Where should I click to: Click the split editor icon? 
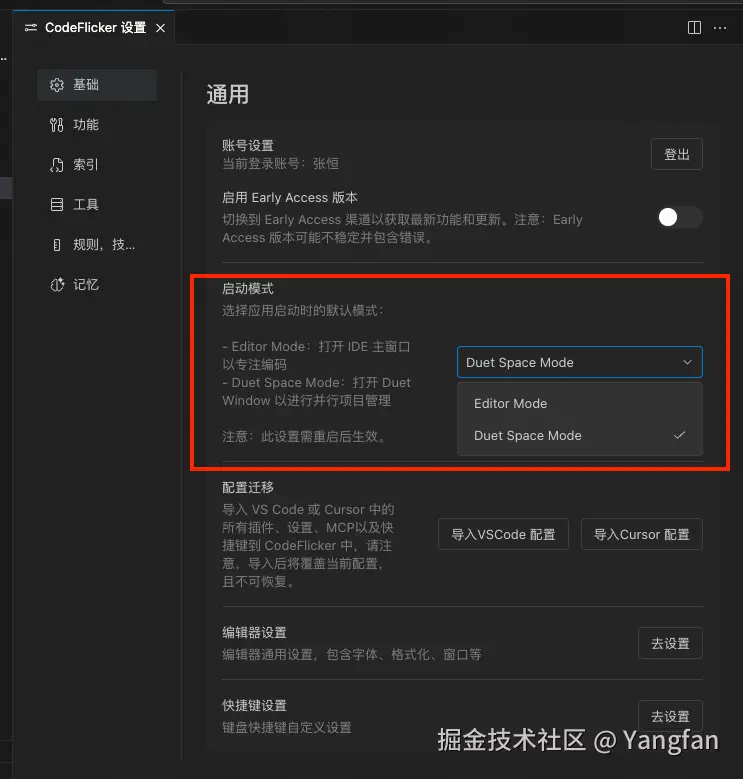click(x=694, y=28)
